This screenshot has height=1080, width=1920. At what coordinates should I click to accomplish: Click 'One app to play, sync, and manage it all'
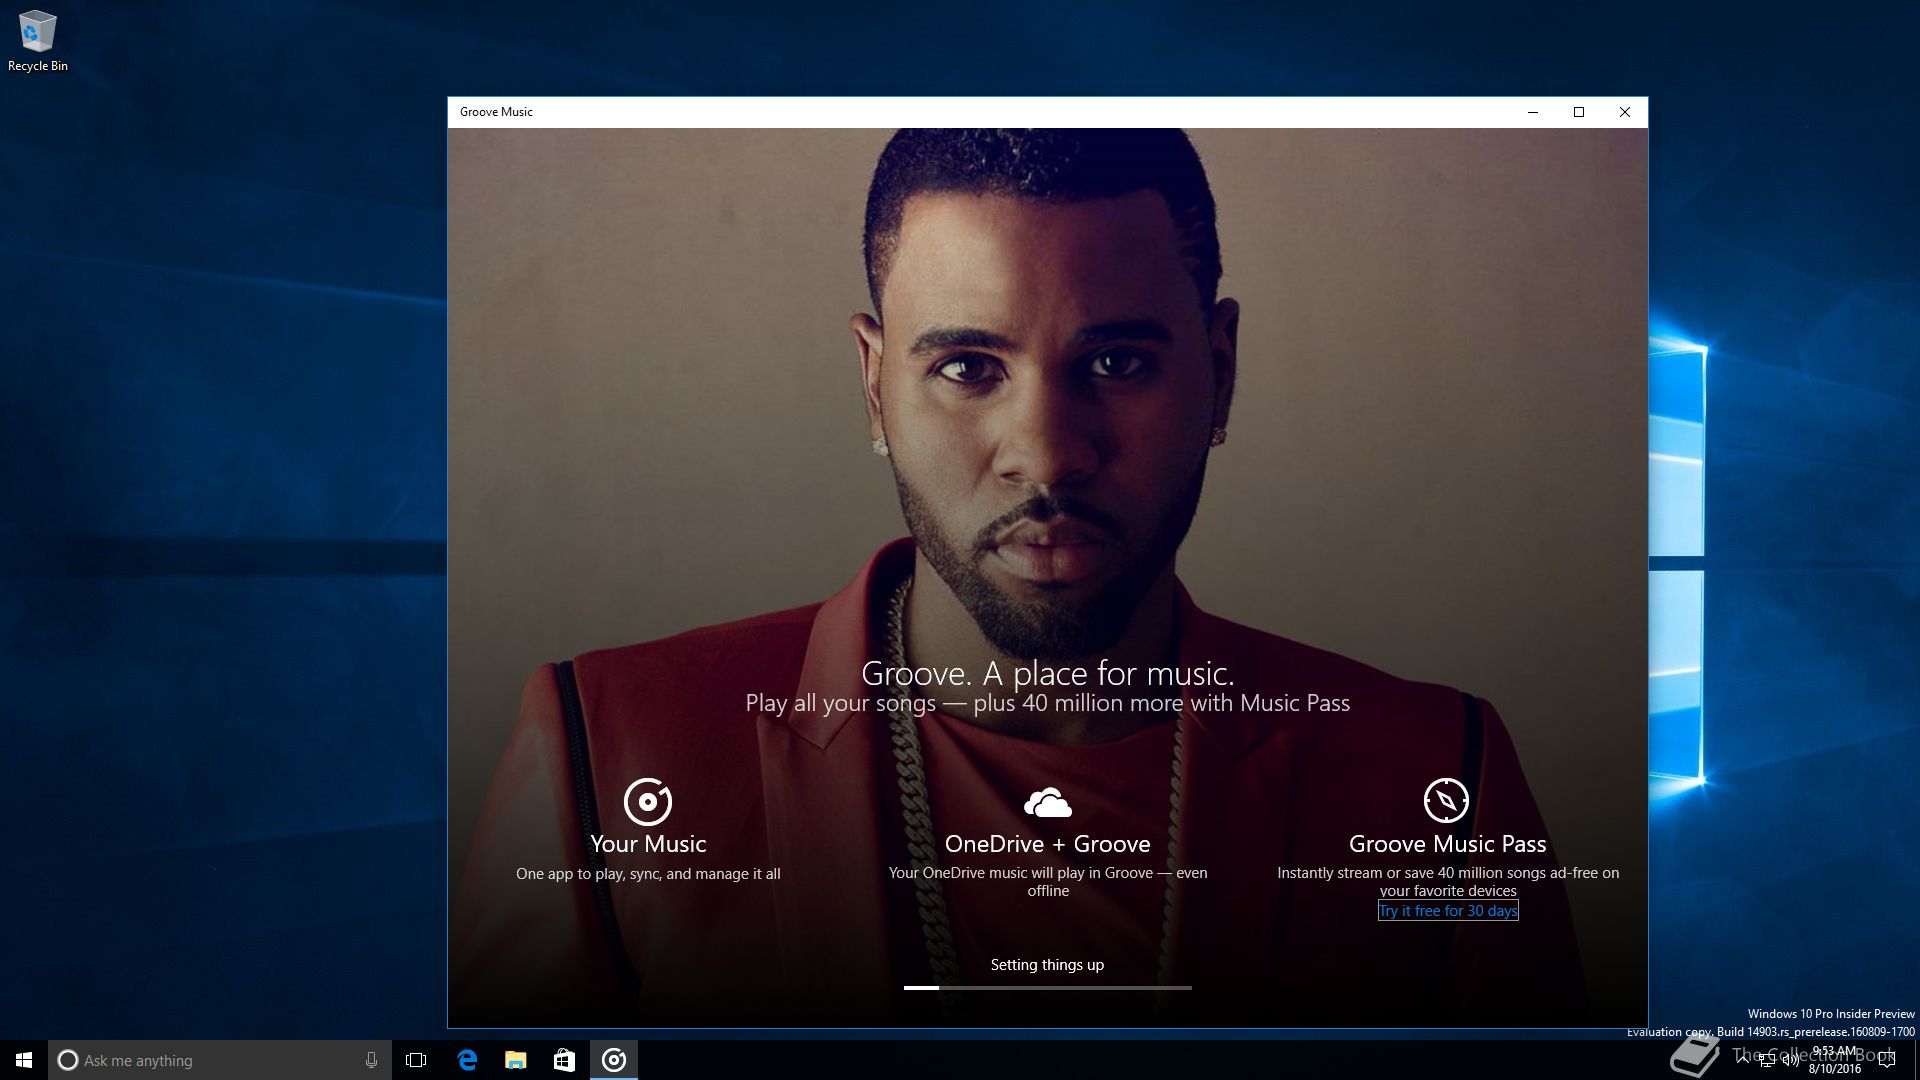point(648,874)
